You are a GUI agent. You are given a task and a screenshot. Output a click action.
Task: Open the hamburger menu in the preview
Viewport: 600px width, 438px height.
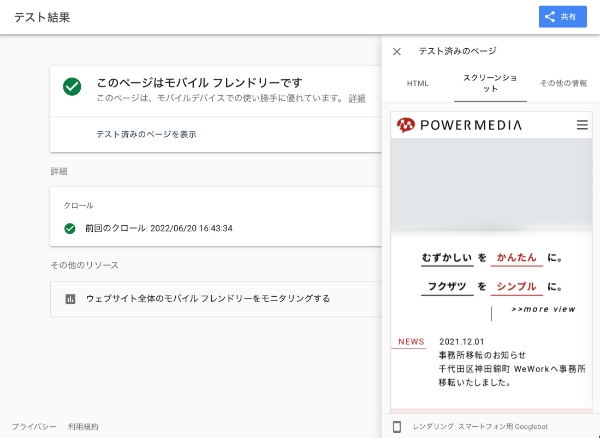pos(582,125)
